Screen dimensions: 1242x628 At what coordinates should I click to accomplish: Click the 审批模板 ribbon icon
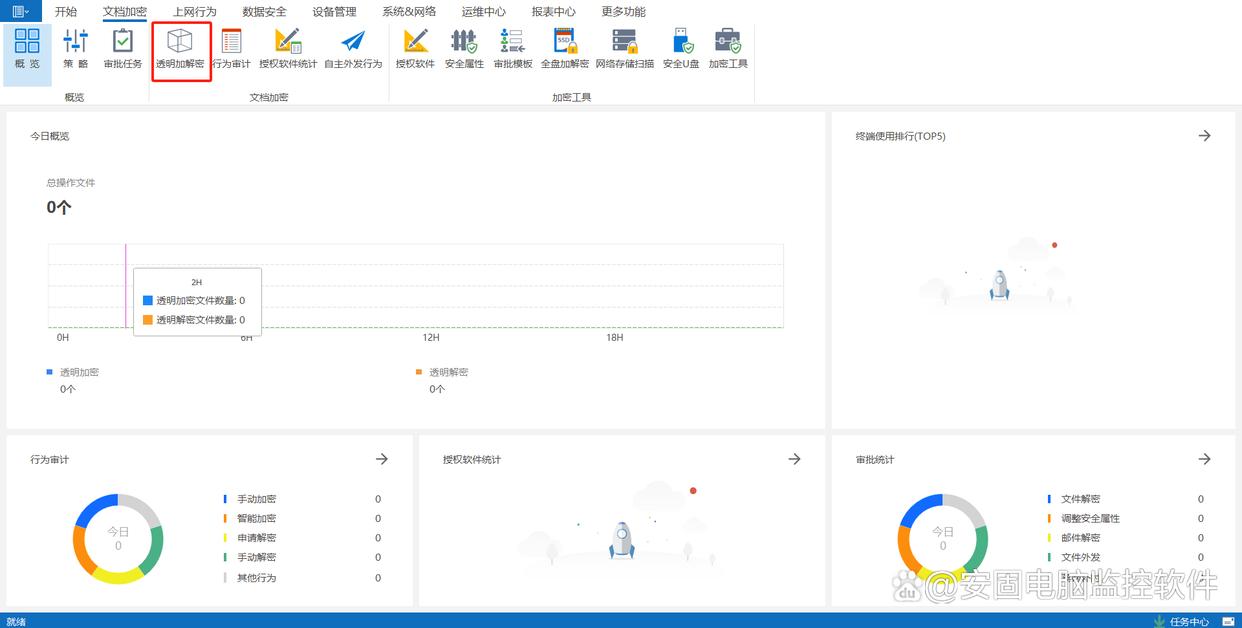pyautogui.click(x=513, y=50)
